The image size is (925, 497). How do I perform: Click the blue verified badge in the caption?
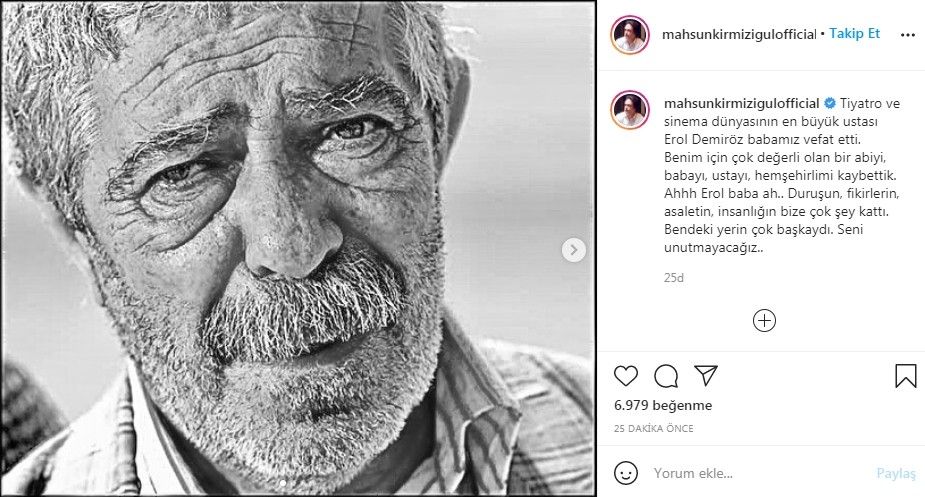point(828,103)
